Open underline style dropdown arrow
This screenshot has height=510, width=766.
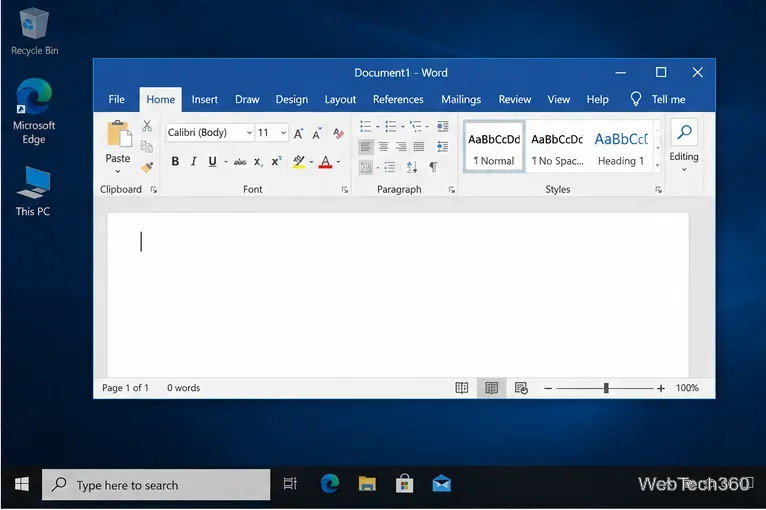coord(226,162)
